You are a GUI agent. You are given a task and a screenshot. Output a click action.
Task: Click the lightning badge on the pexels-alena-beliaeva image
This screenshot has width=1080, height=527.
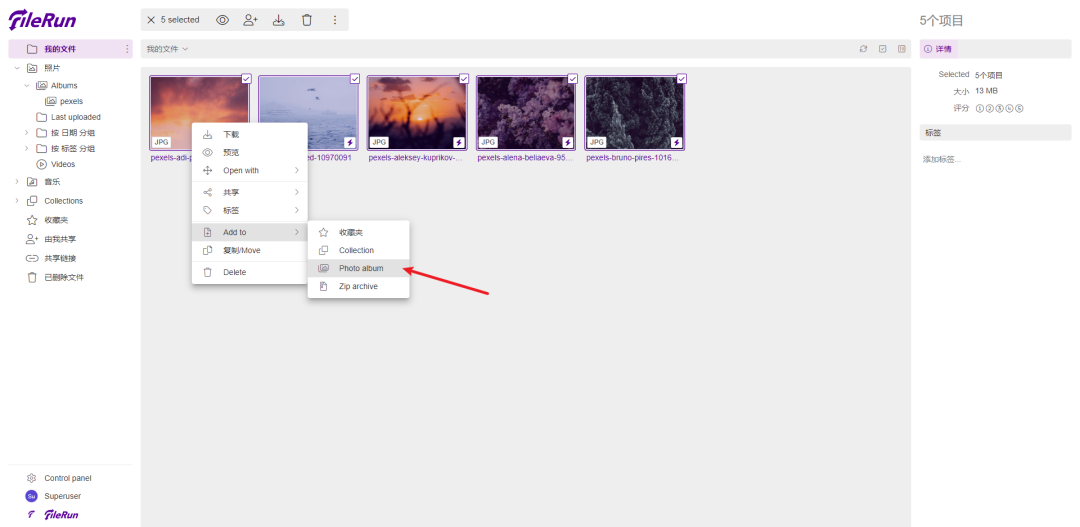click(568, 143)
